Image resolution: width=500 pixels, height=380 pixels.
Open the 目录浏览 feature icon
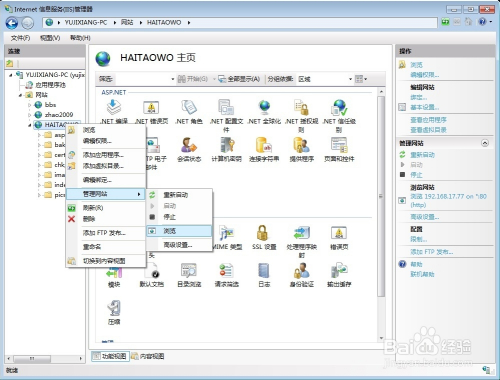pos(189,271)
